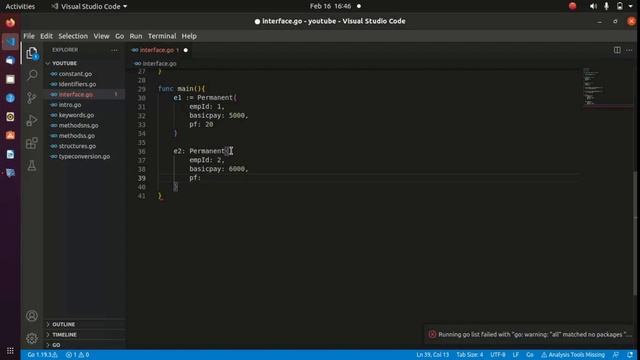Open editor More Actions ellipsis
Image resolution: width=640 pixels, height=360 pixels.
tap(629, 50)
